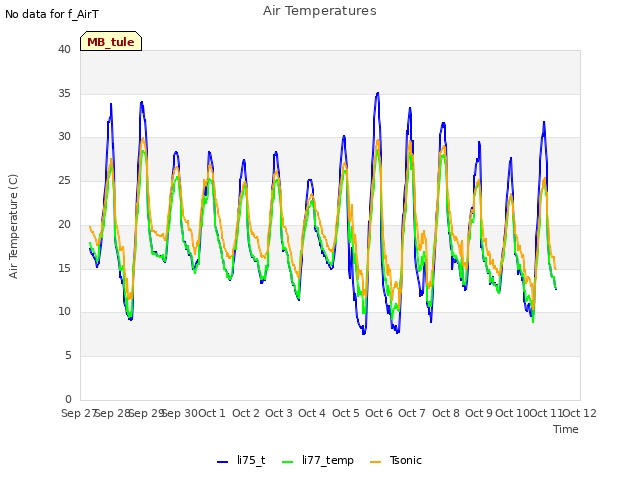Click the Oct 9 x-axis tick label
640x480 pixels.
[x=479, y=413]
